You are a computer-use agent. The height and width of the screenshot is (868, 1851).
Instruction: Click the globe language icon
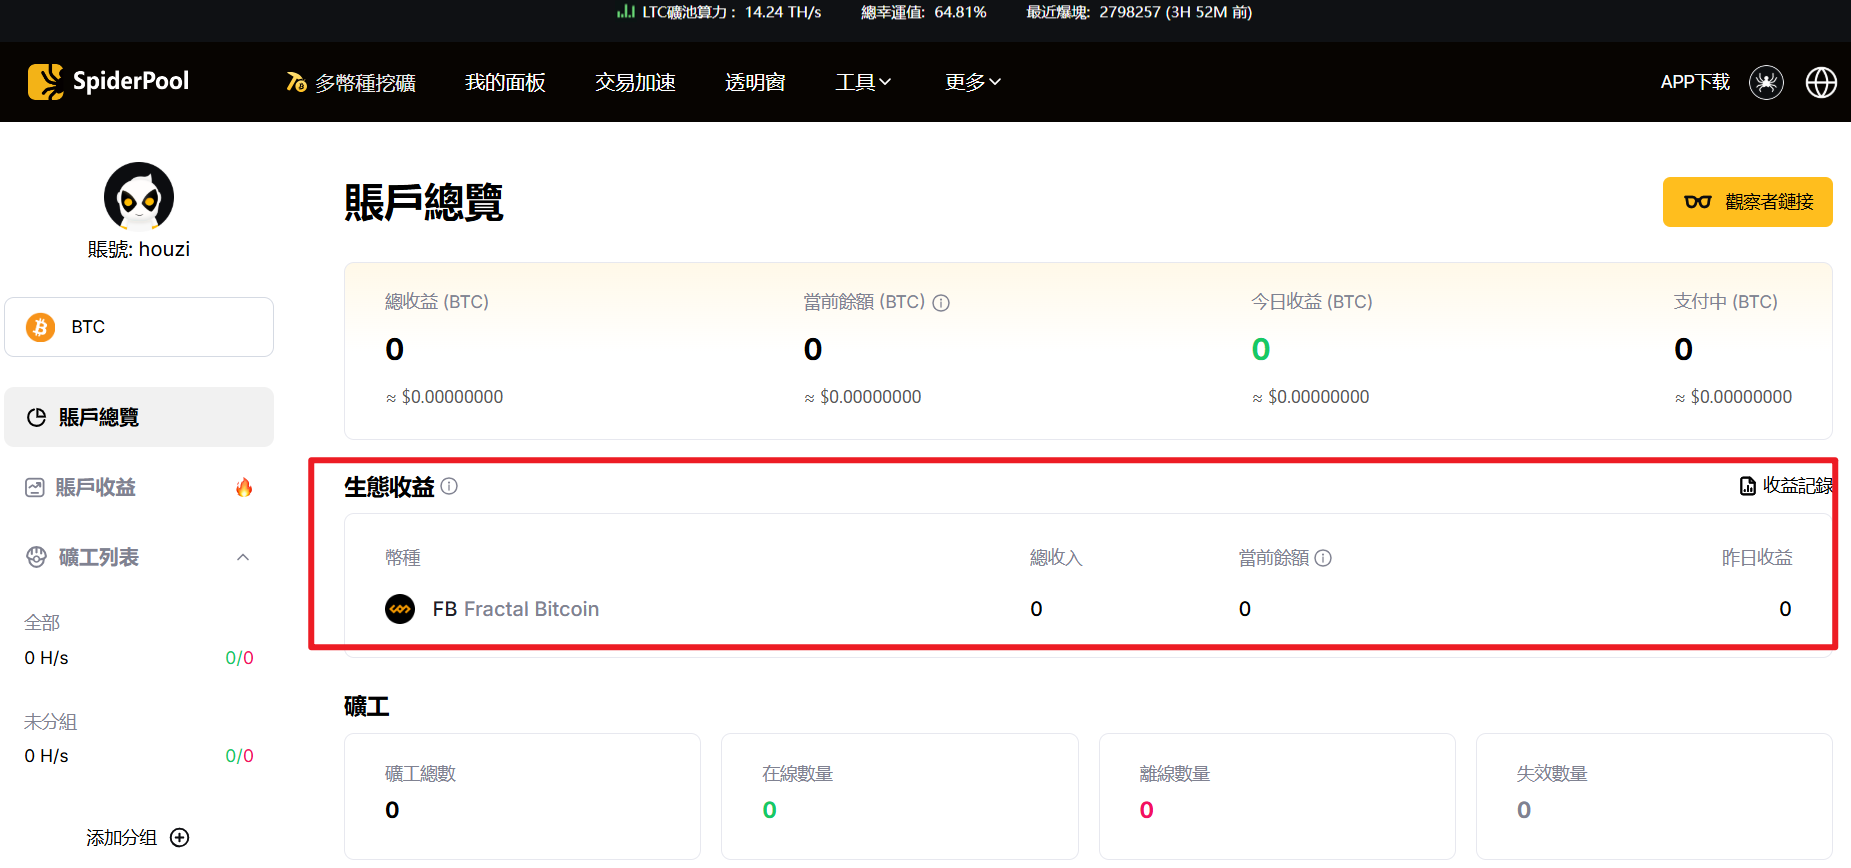pos(1821,82)
